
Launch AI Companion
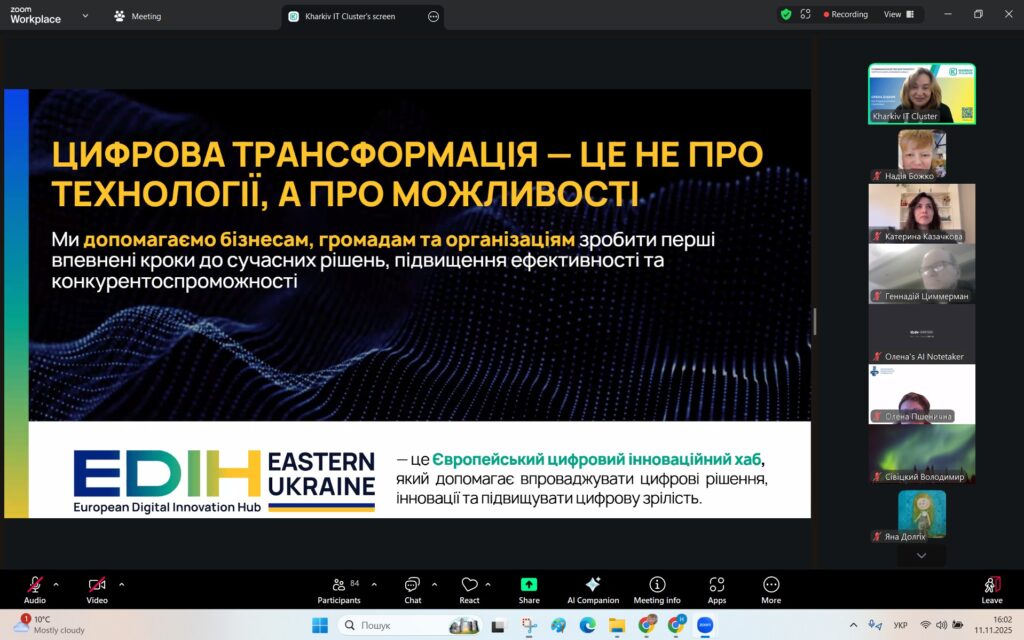pos(593,589)
